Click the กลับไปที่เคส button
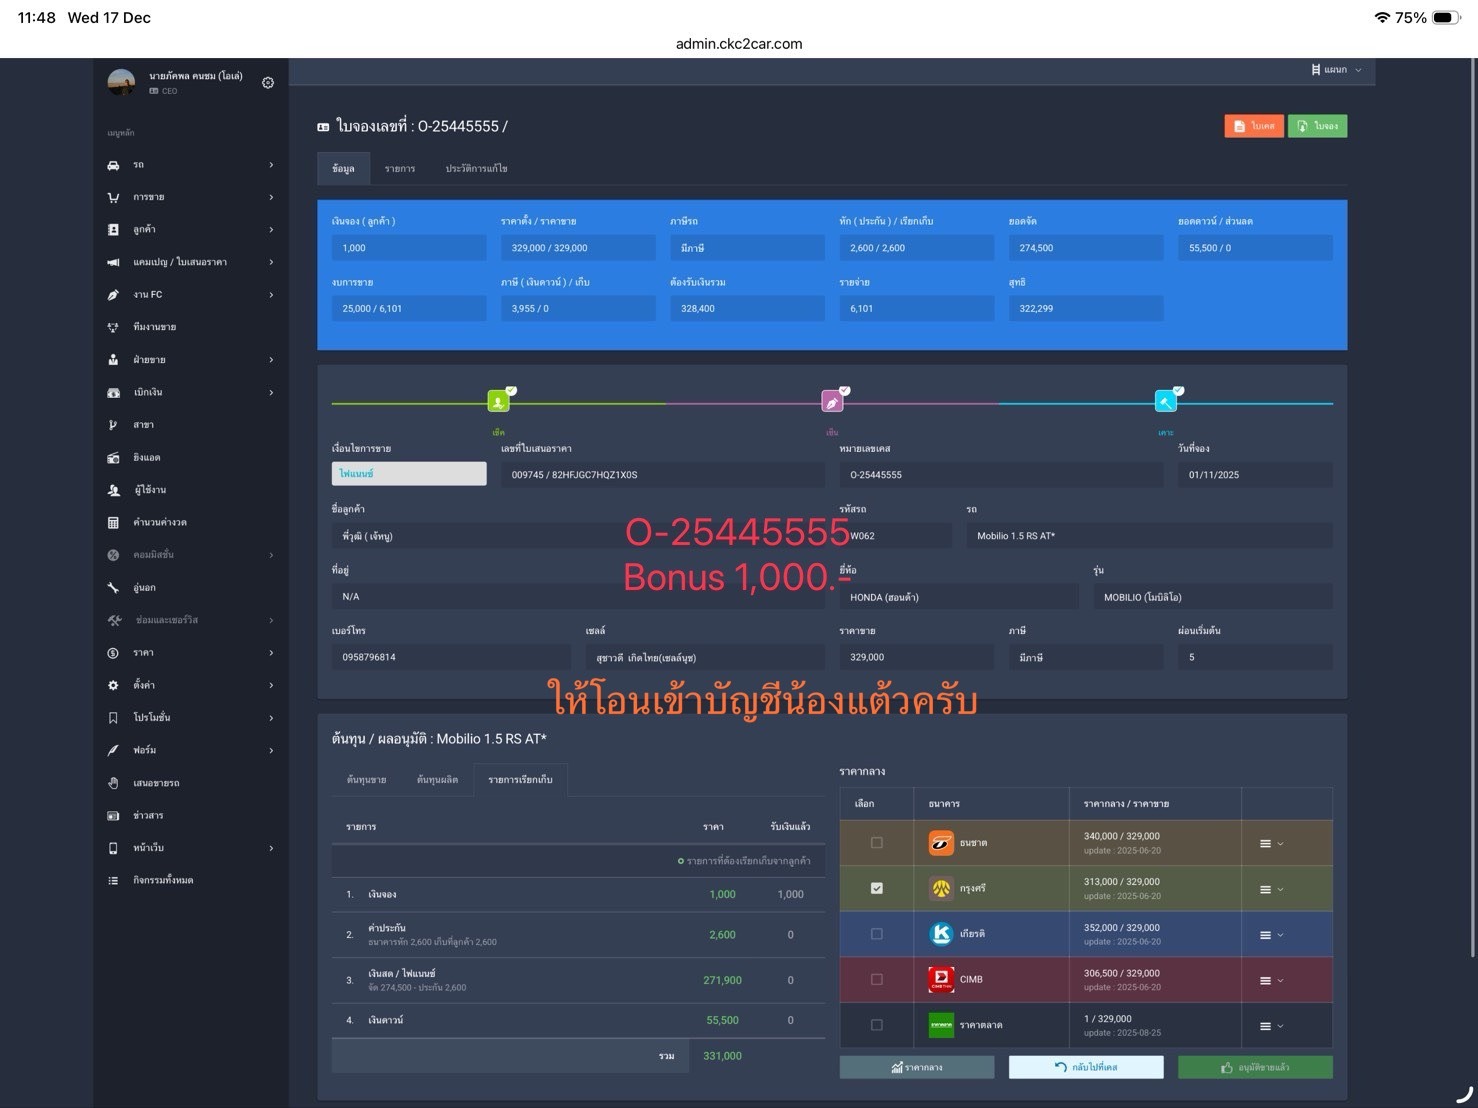This screenshot has width=1478, height=1108. pos(1086,1067)
